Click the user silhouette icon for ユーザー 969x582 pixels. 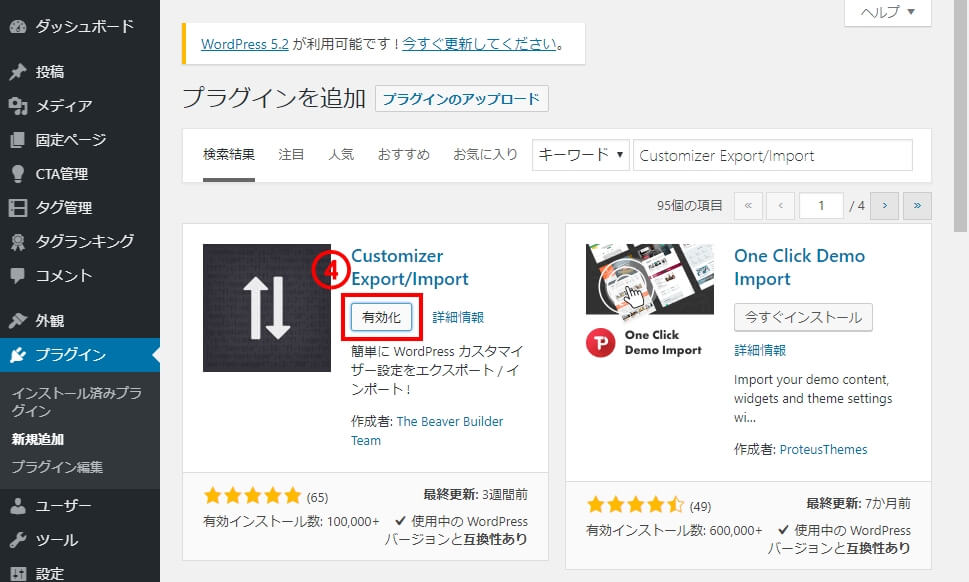coord(18,506)
